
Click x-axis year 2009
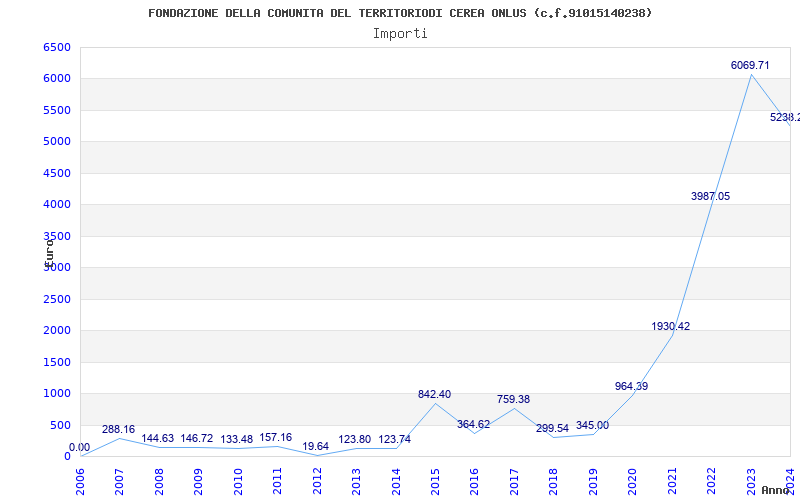tap(198, 482)
